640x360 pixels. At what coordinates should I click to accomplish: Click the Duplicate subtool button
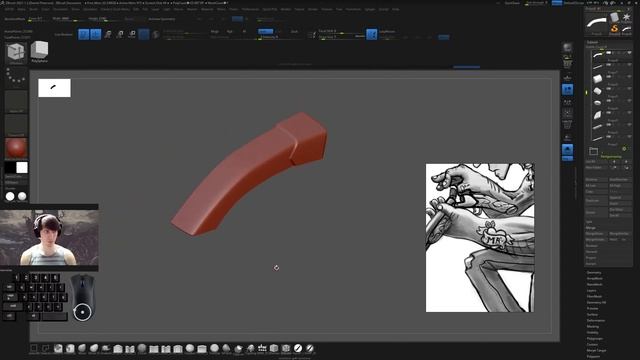tap(596, 201)
